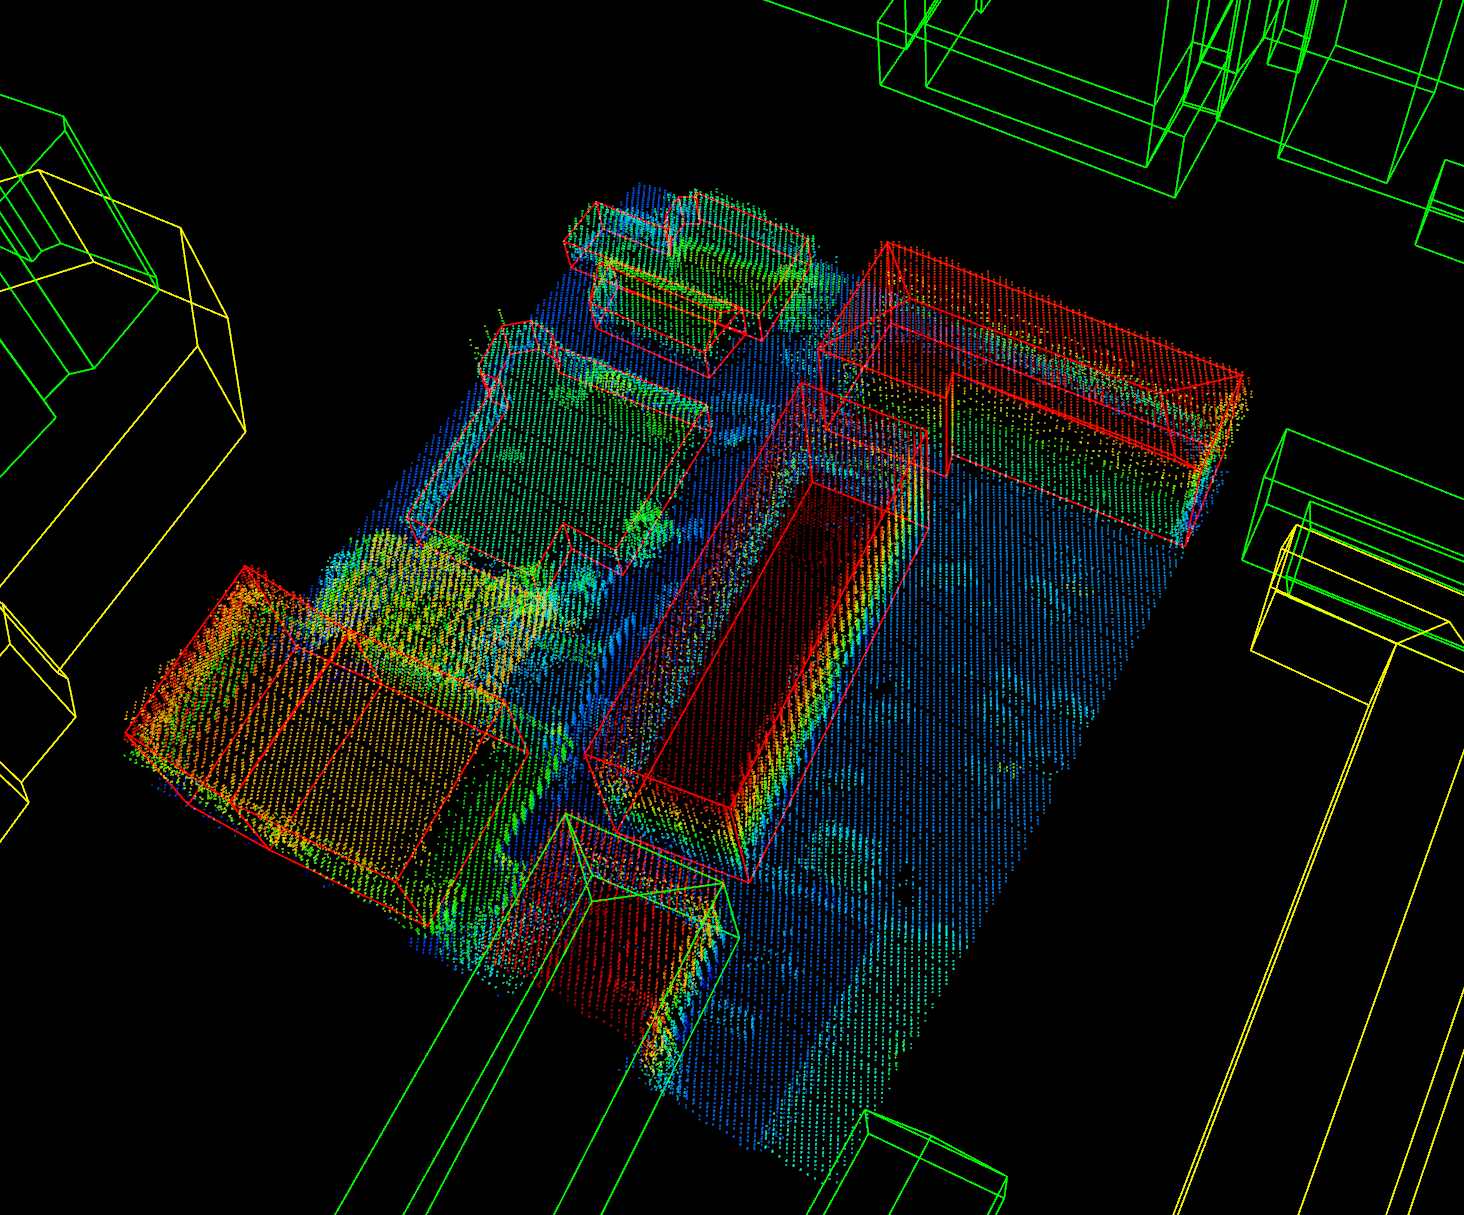The width and height of the screenshot is (1464, 1215).
Task: Click the long yellow wireframe at bottom right
Action: coord(1330,950)
